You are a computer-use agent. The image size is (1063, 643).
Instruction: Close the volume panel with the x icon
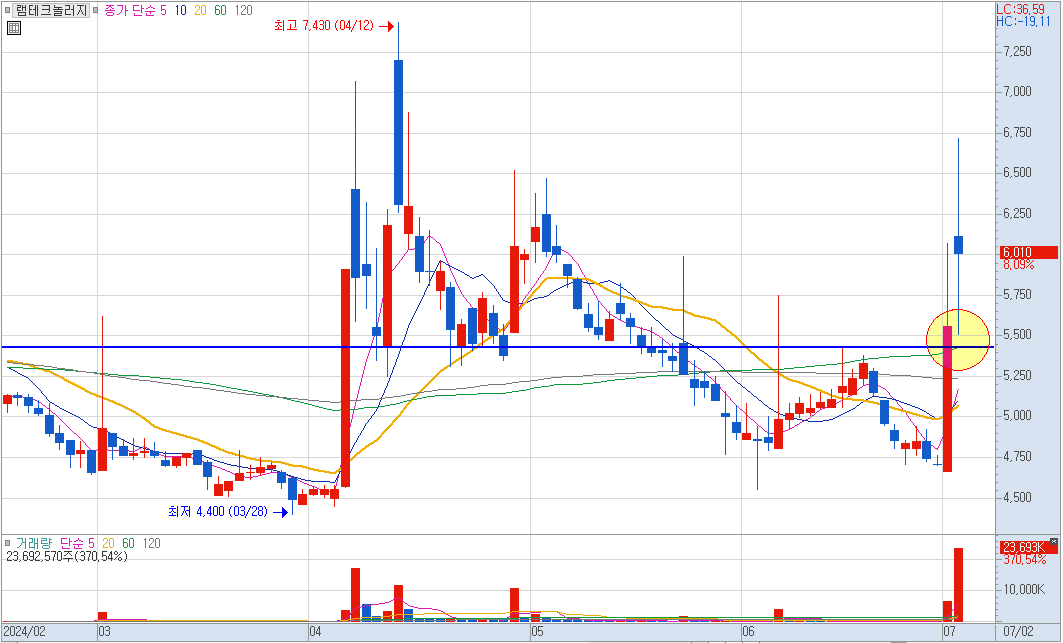coord(1054,542)
